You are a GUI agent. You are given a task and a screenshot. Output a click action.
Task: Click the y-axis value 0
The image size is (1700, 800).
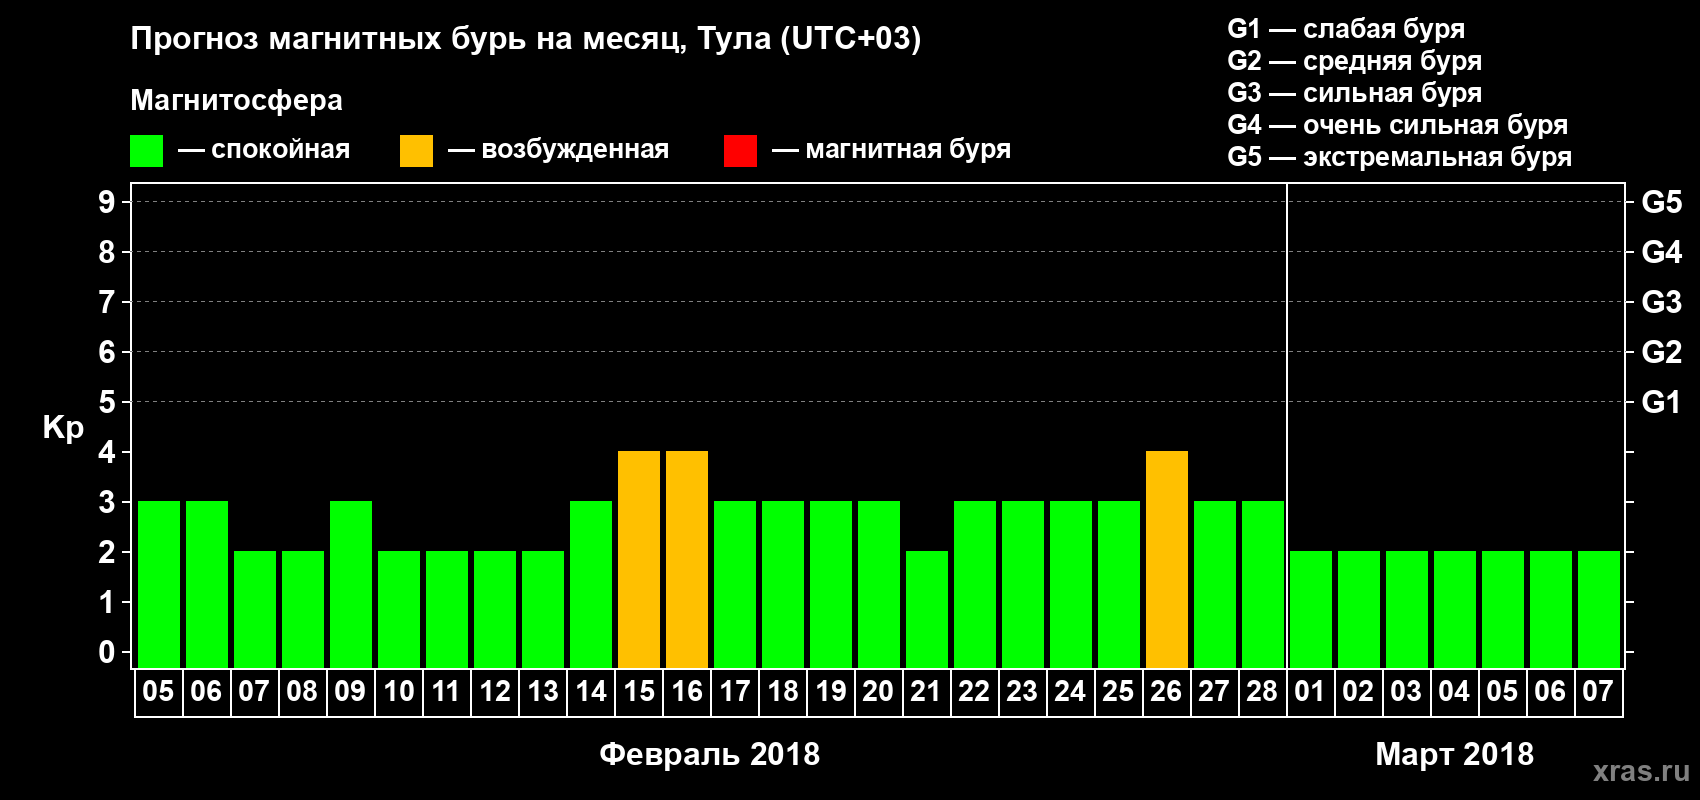(107, 652)
